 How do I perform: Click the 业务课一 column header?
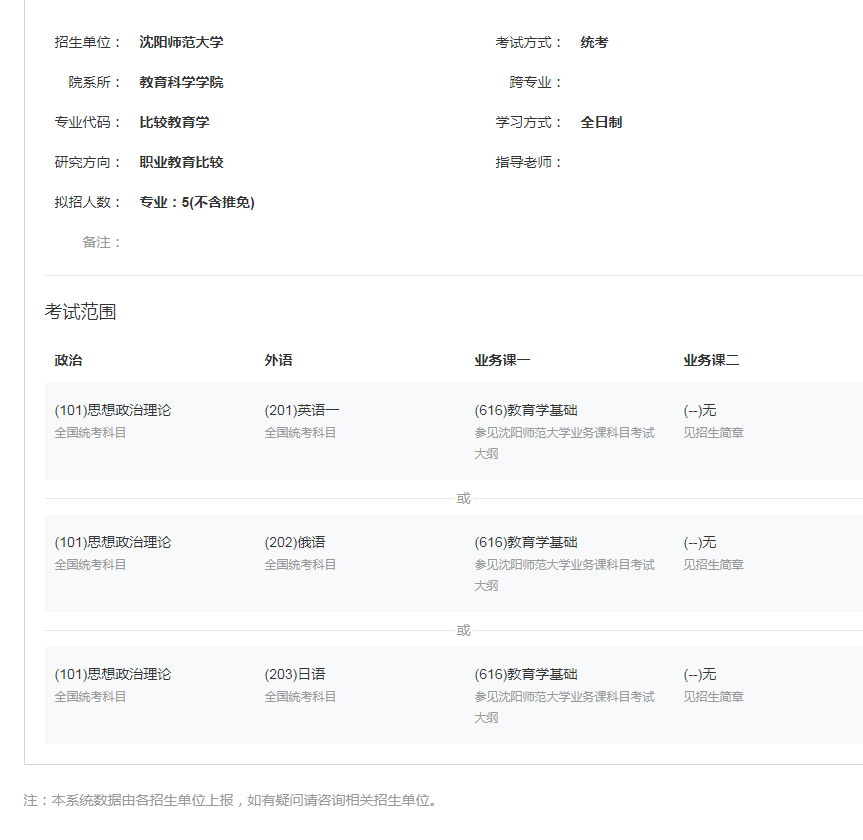(502, 360)
